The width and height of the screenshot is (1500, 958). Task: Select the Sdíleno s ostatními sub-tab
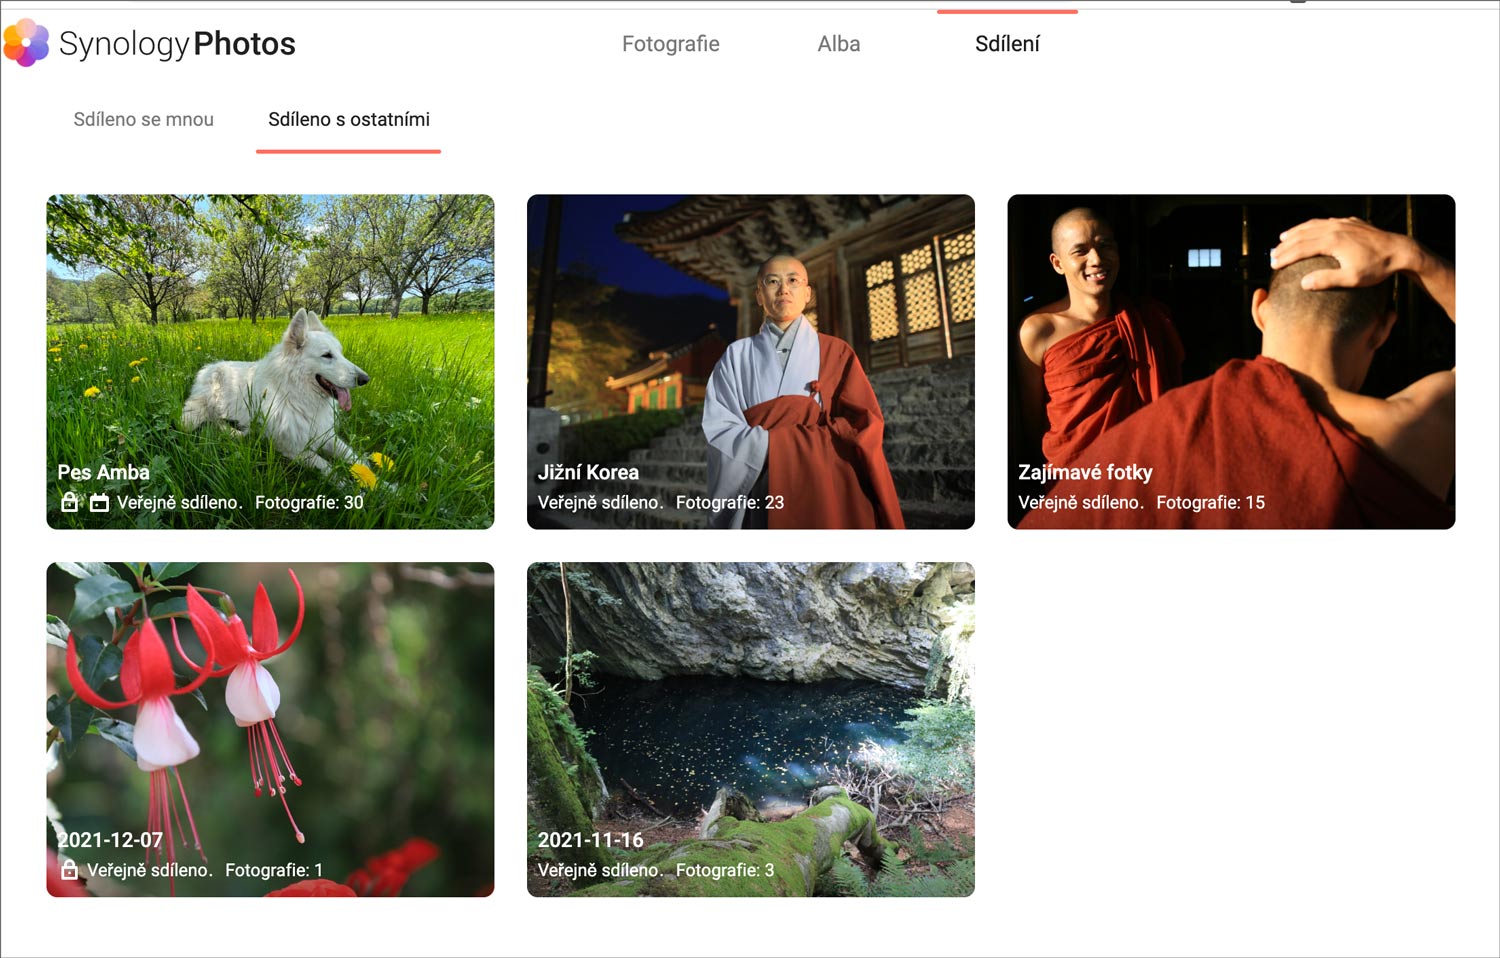tap(348, 119)
